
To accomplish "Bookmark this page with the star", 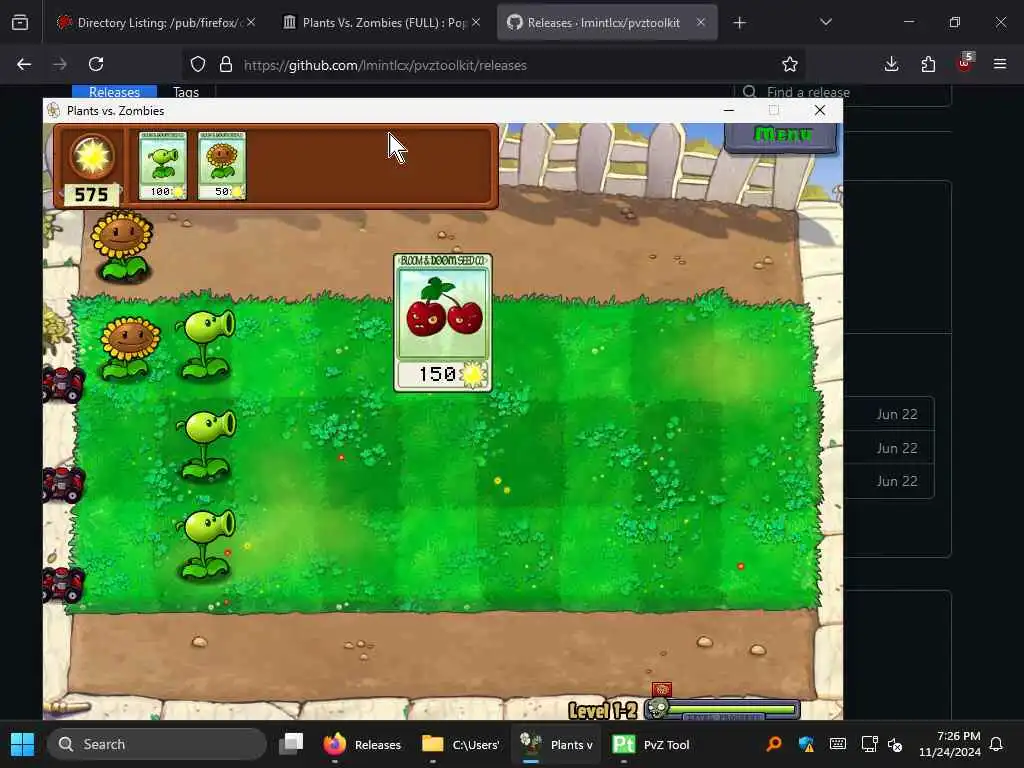I will tap(790, 64).
